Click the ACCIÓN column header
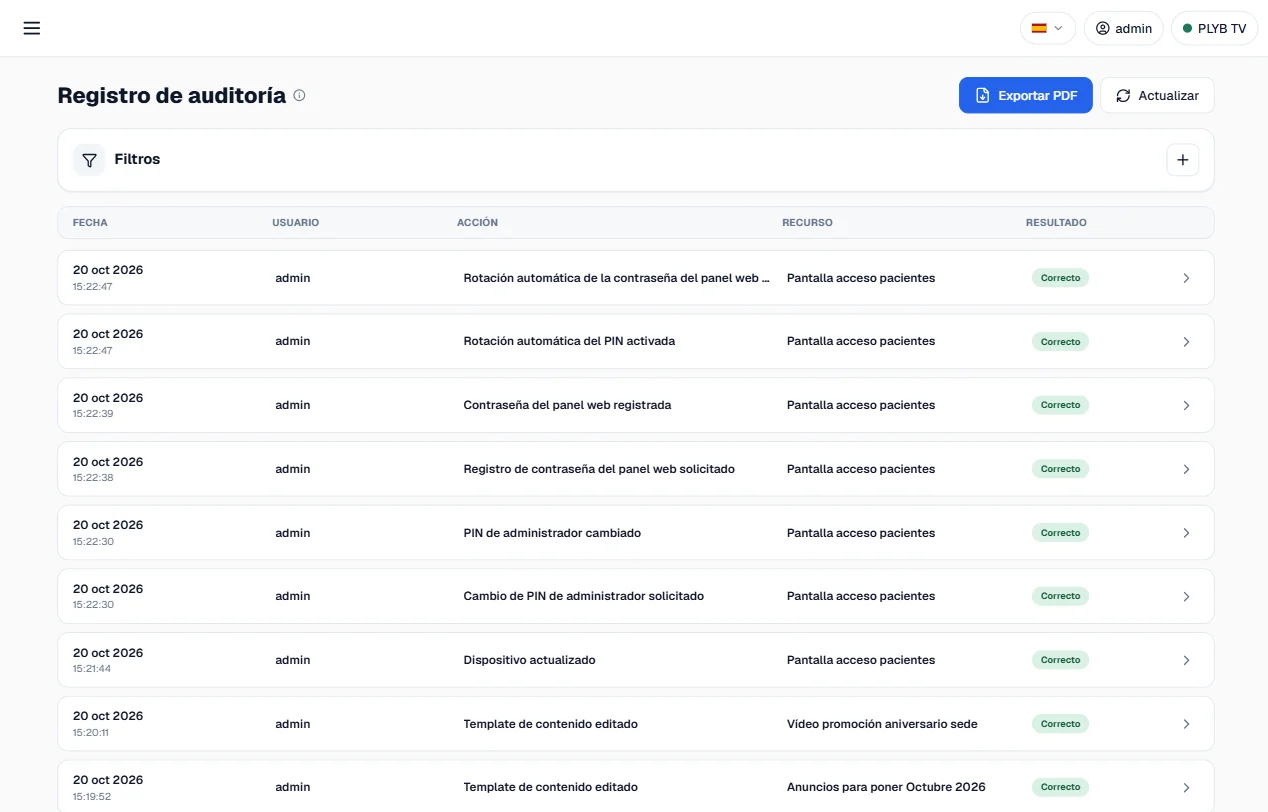This screenshot has height=812, width=1268. pyautogui.click(x=477, y=223)
